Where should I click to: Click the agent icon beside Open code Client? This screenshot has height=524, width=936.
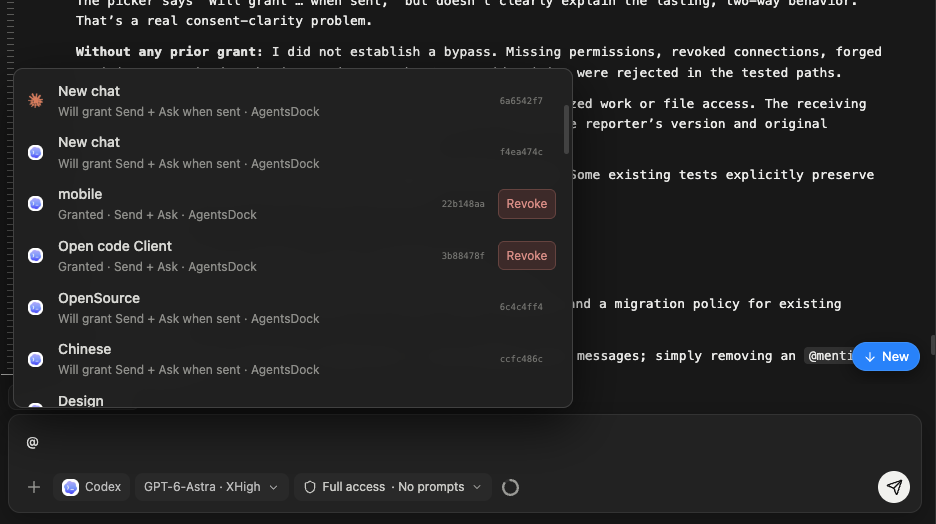pyautogui.click(x=36, y=255)
